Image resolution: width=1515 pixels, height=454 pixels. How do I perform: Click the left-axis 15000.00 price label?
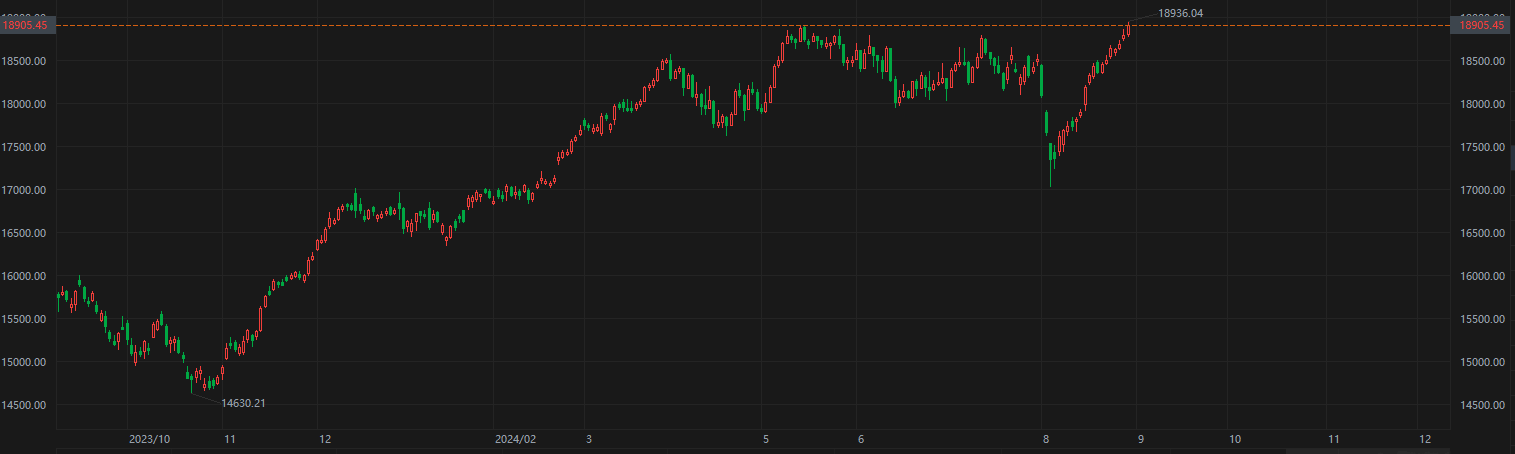coord(26,362)
